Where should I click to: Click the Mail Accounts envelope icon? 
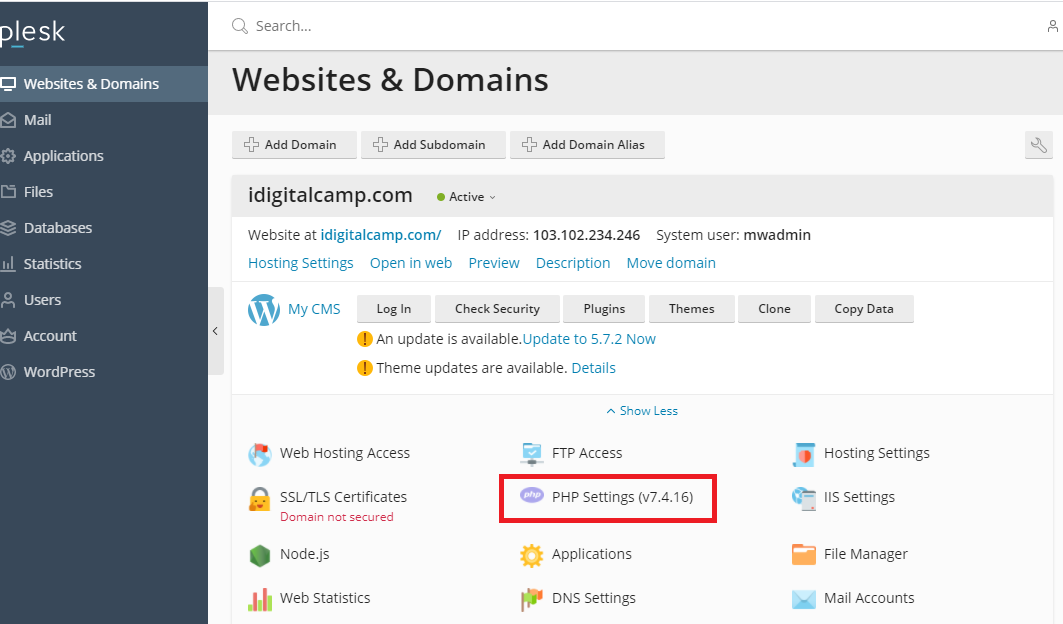coord(804,599)
